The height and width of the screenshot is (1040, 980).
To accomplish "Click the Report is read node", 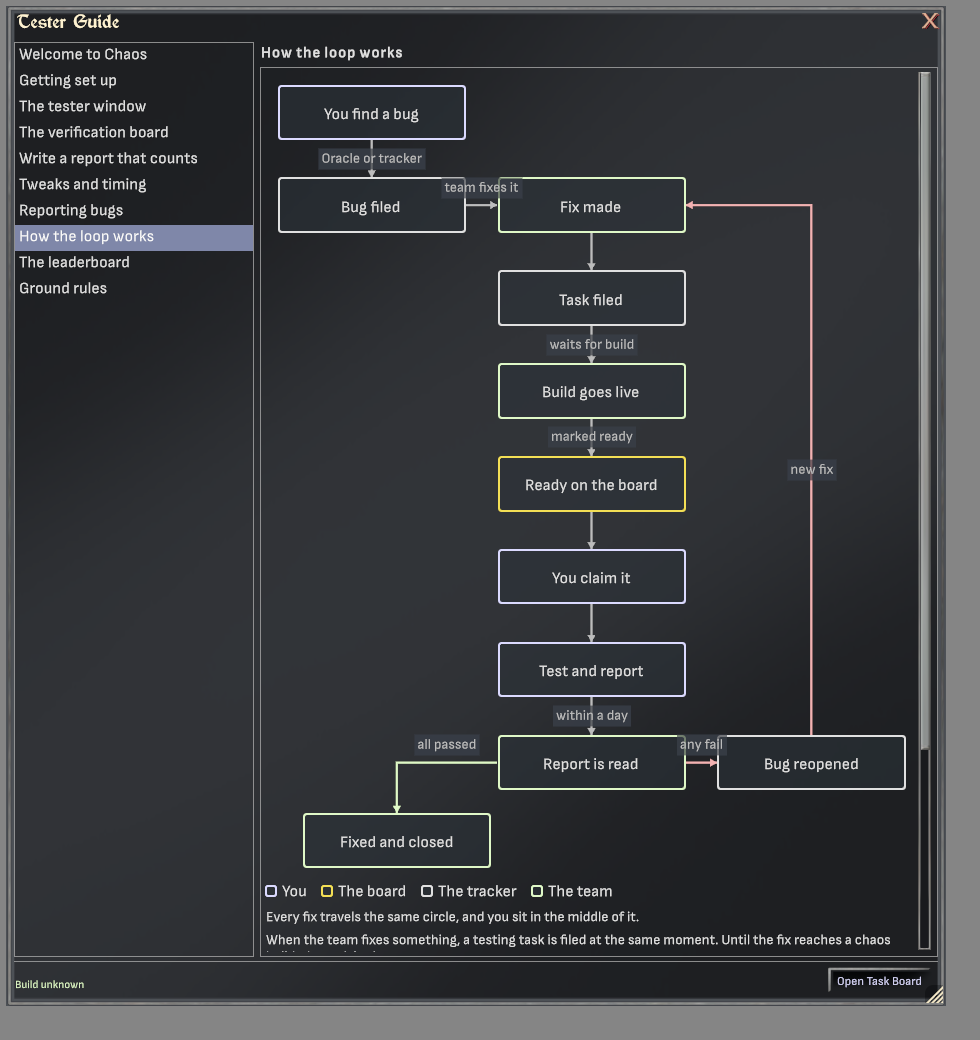I will pos(592,763).
